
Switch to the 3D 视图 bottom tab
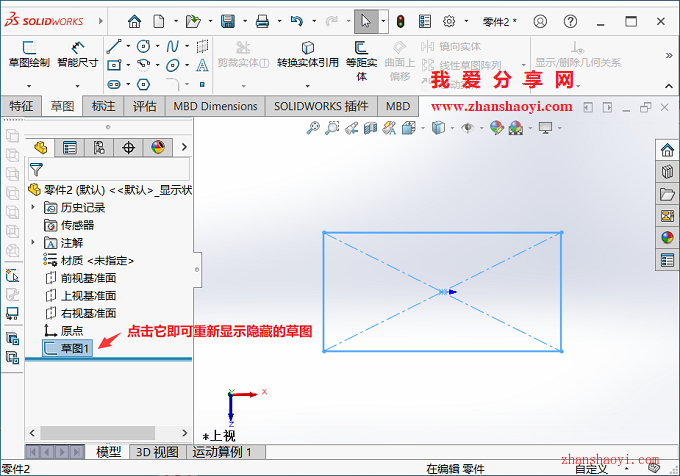[157, 452]
